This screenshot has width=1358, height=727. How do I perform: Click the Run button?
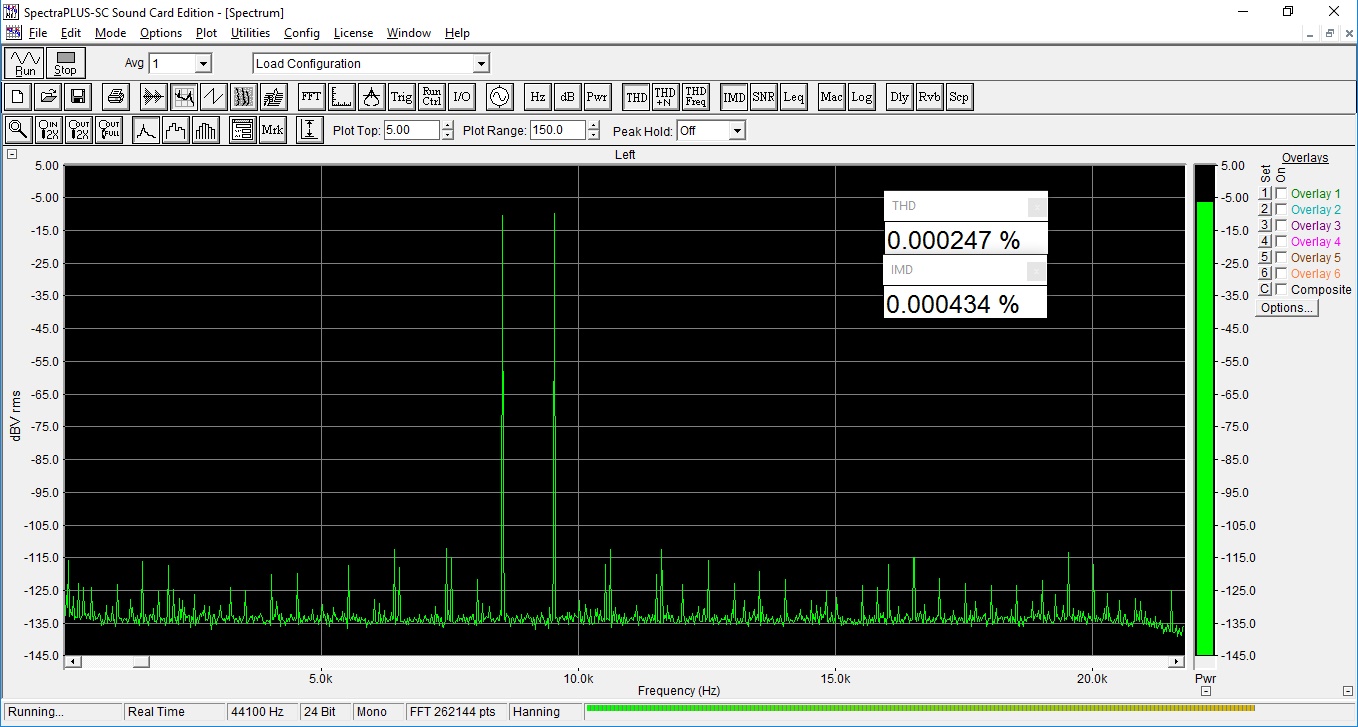[x=25, y=63]
